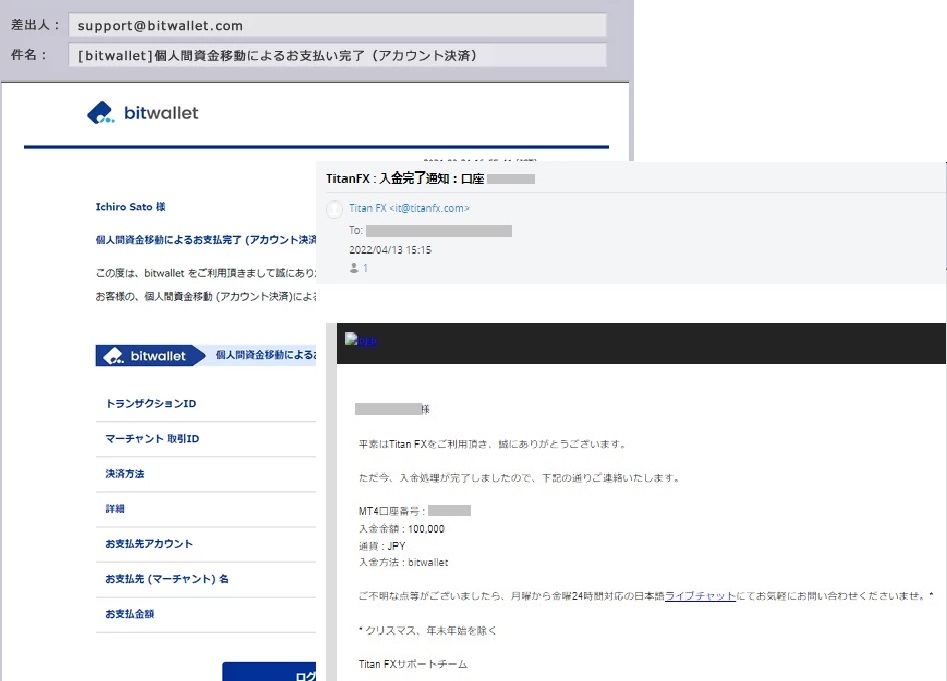This screenshot has width=947, height=681.
Task: Open the Titan FX it@titanfx.com sender link
Action: coord(409,208)
